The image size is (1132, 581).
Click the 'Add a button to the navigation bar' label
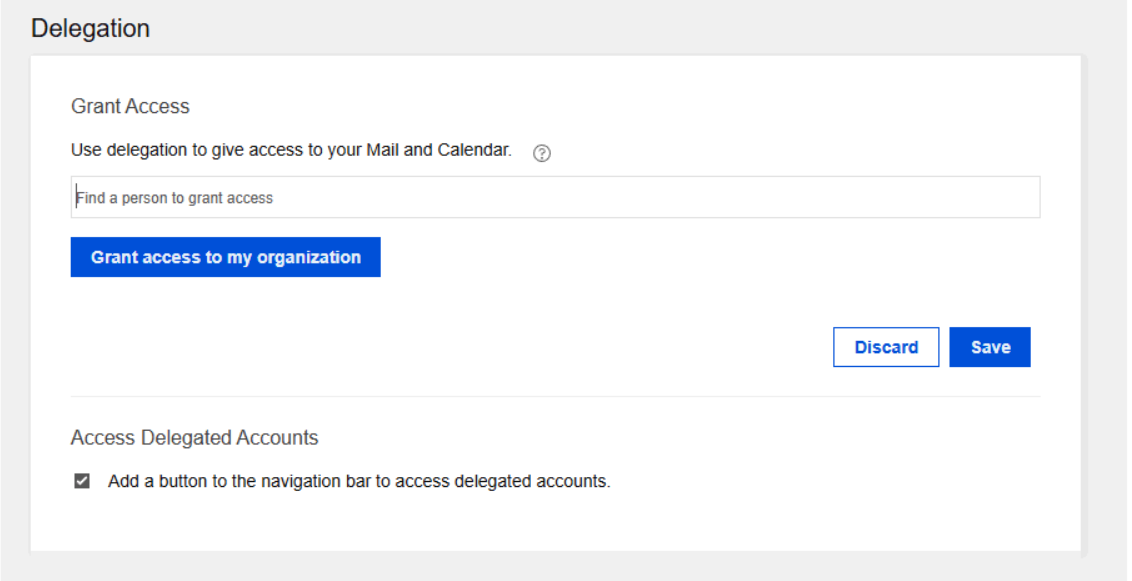click(x=359, y=481)
